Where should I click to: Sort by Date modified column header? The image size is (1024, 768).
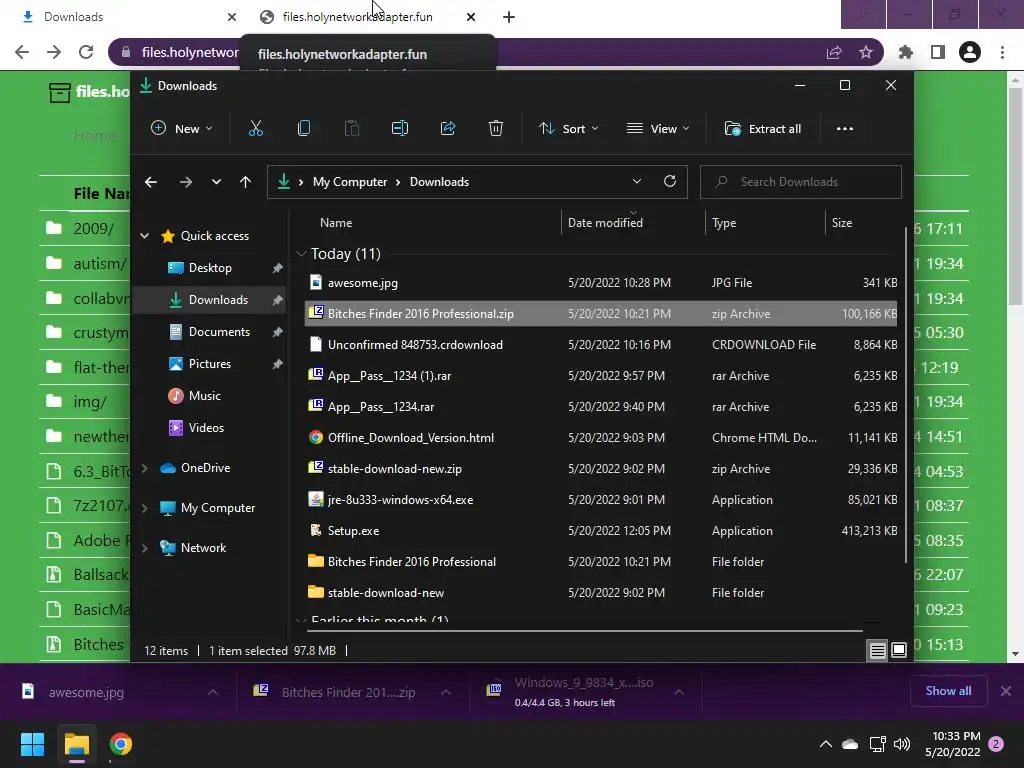click(x=633, y=223)
